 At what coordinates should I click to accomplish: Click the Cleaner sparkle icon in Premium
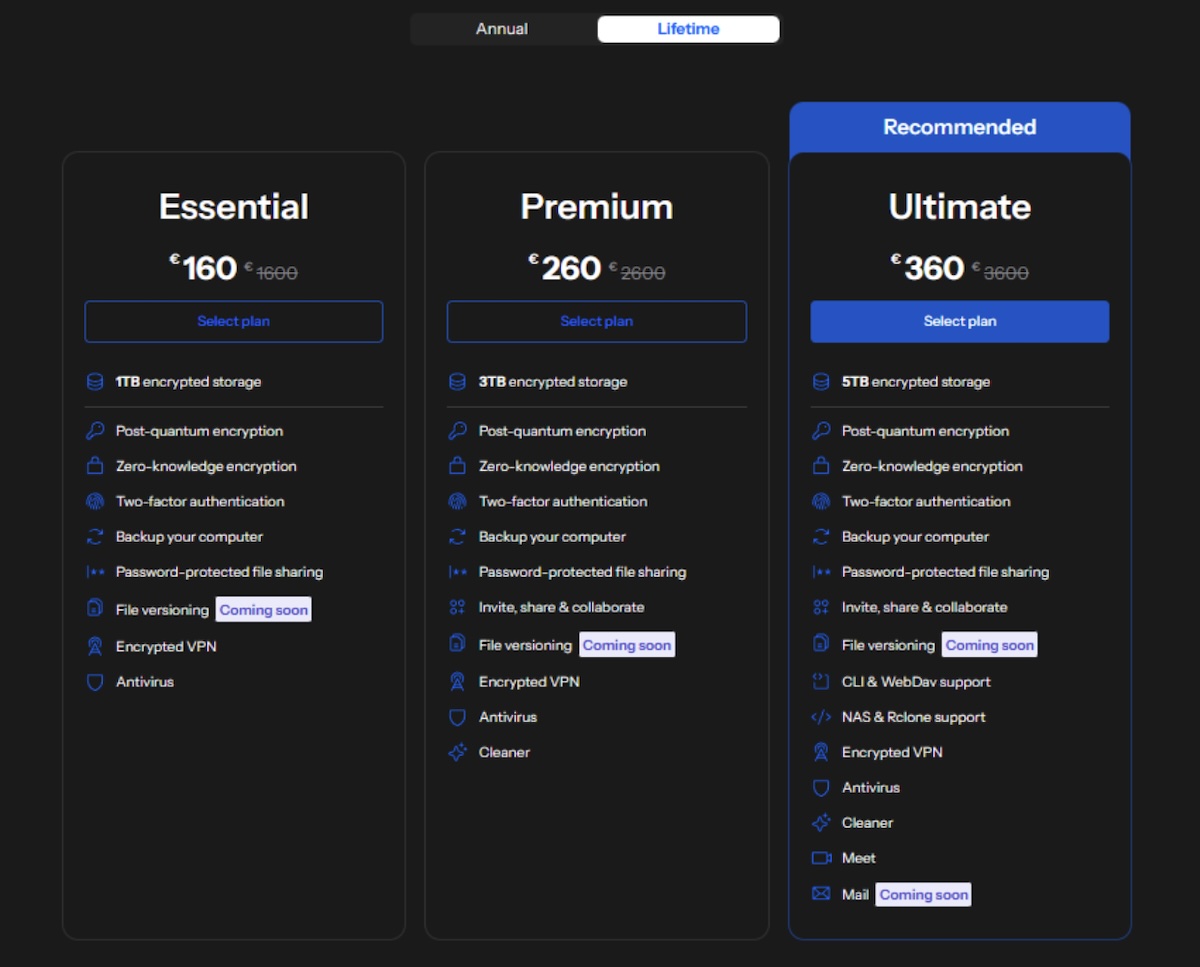point(458,753)
